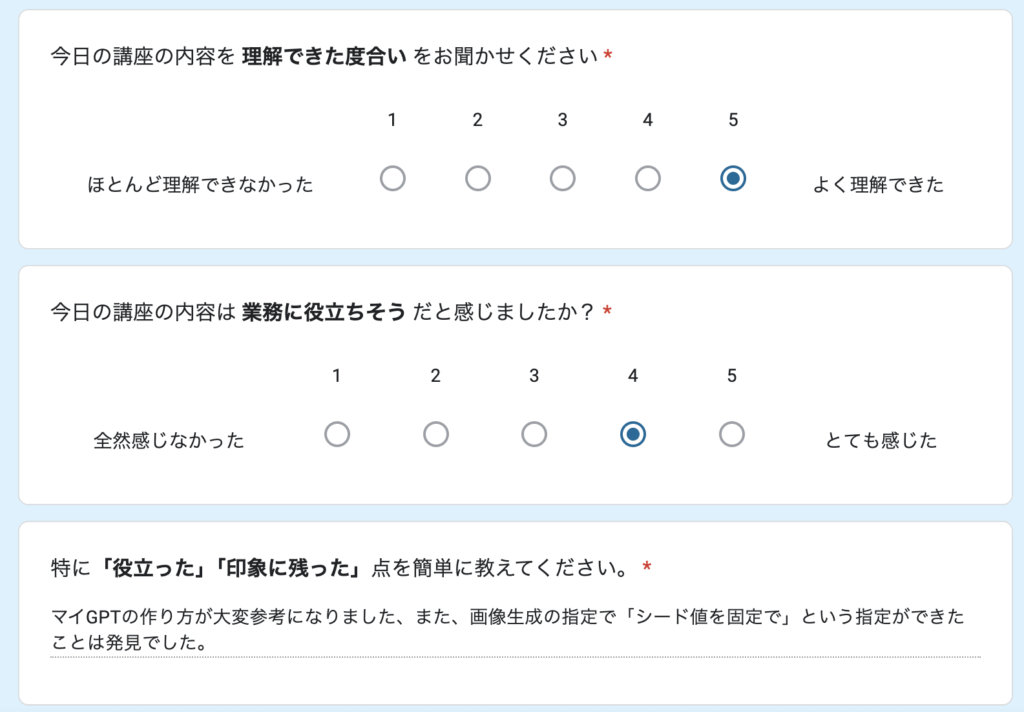Click selected rating 5 radio for understanding
This screenshot has height=712, width=1024.
point(733,179)
